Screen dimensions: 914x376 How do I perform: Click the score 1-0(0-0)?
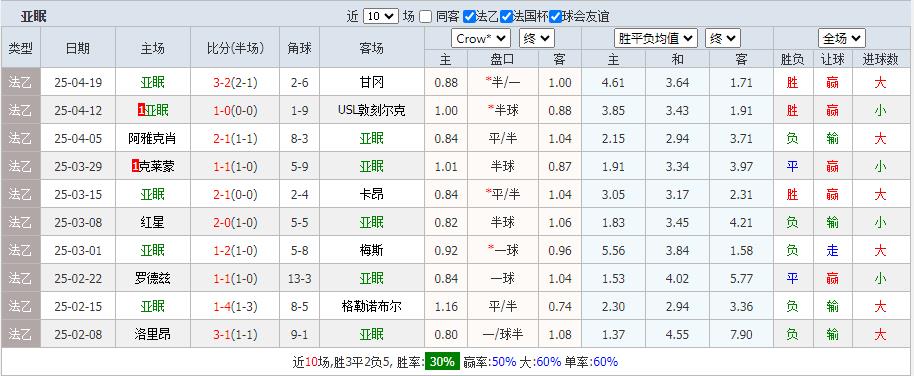pos(235,110)
